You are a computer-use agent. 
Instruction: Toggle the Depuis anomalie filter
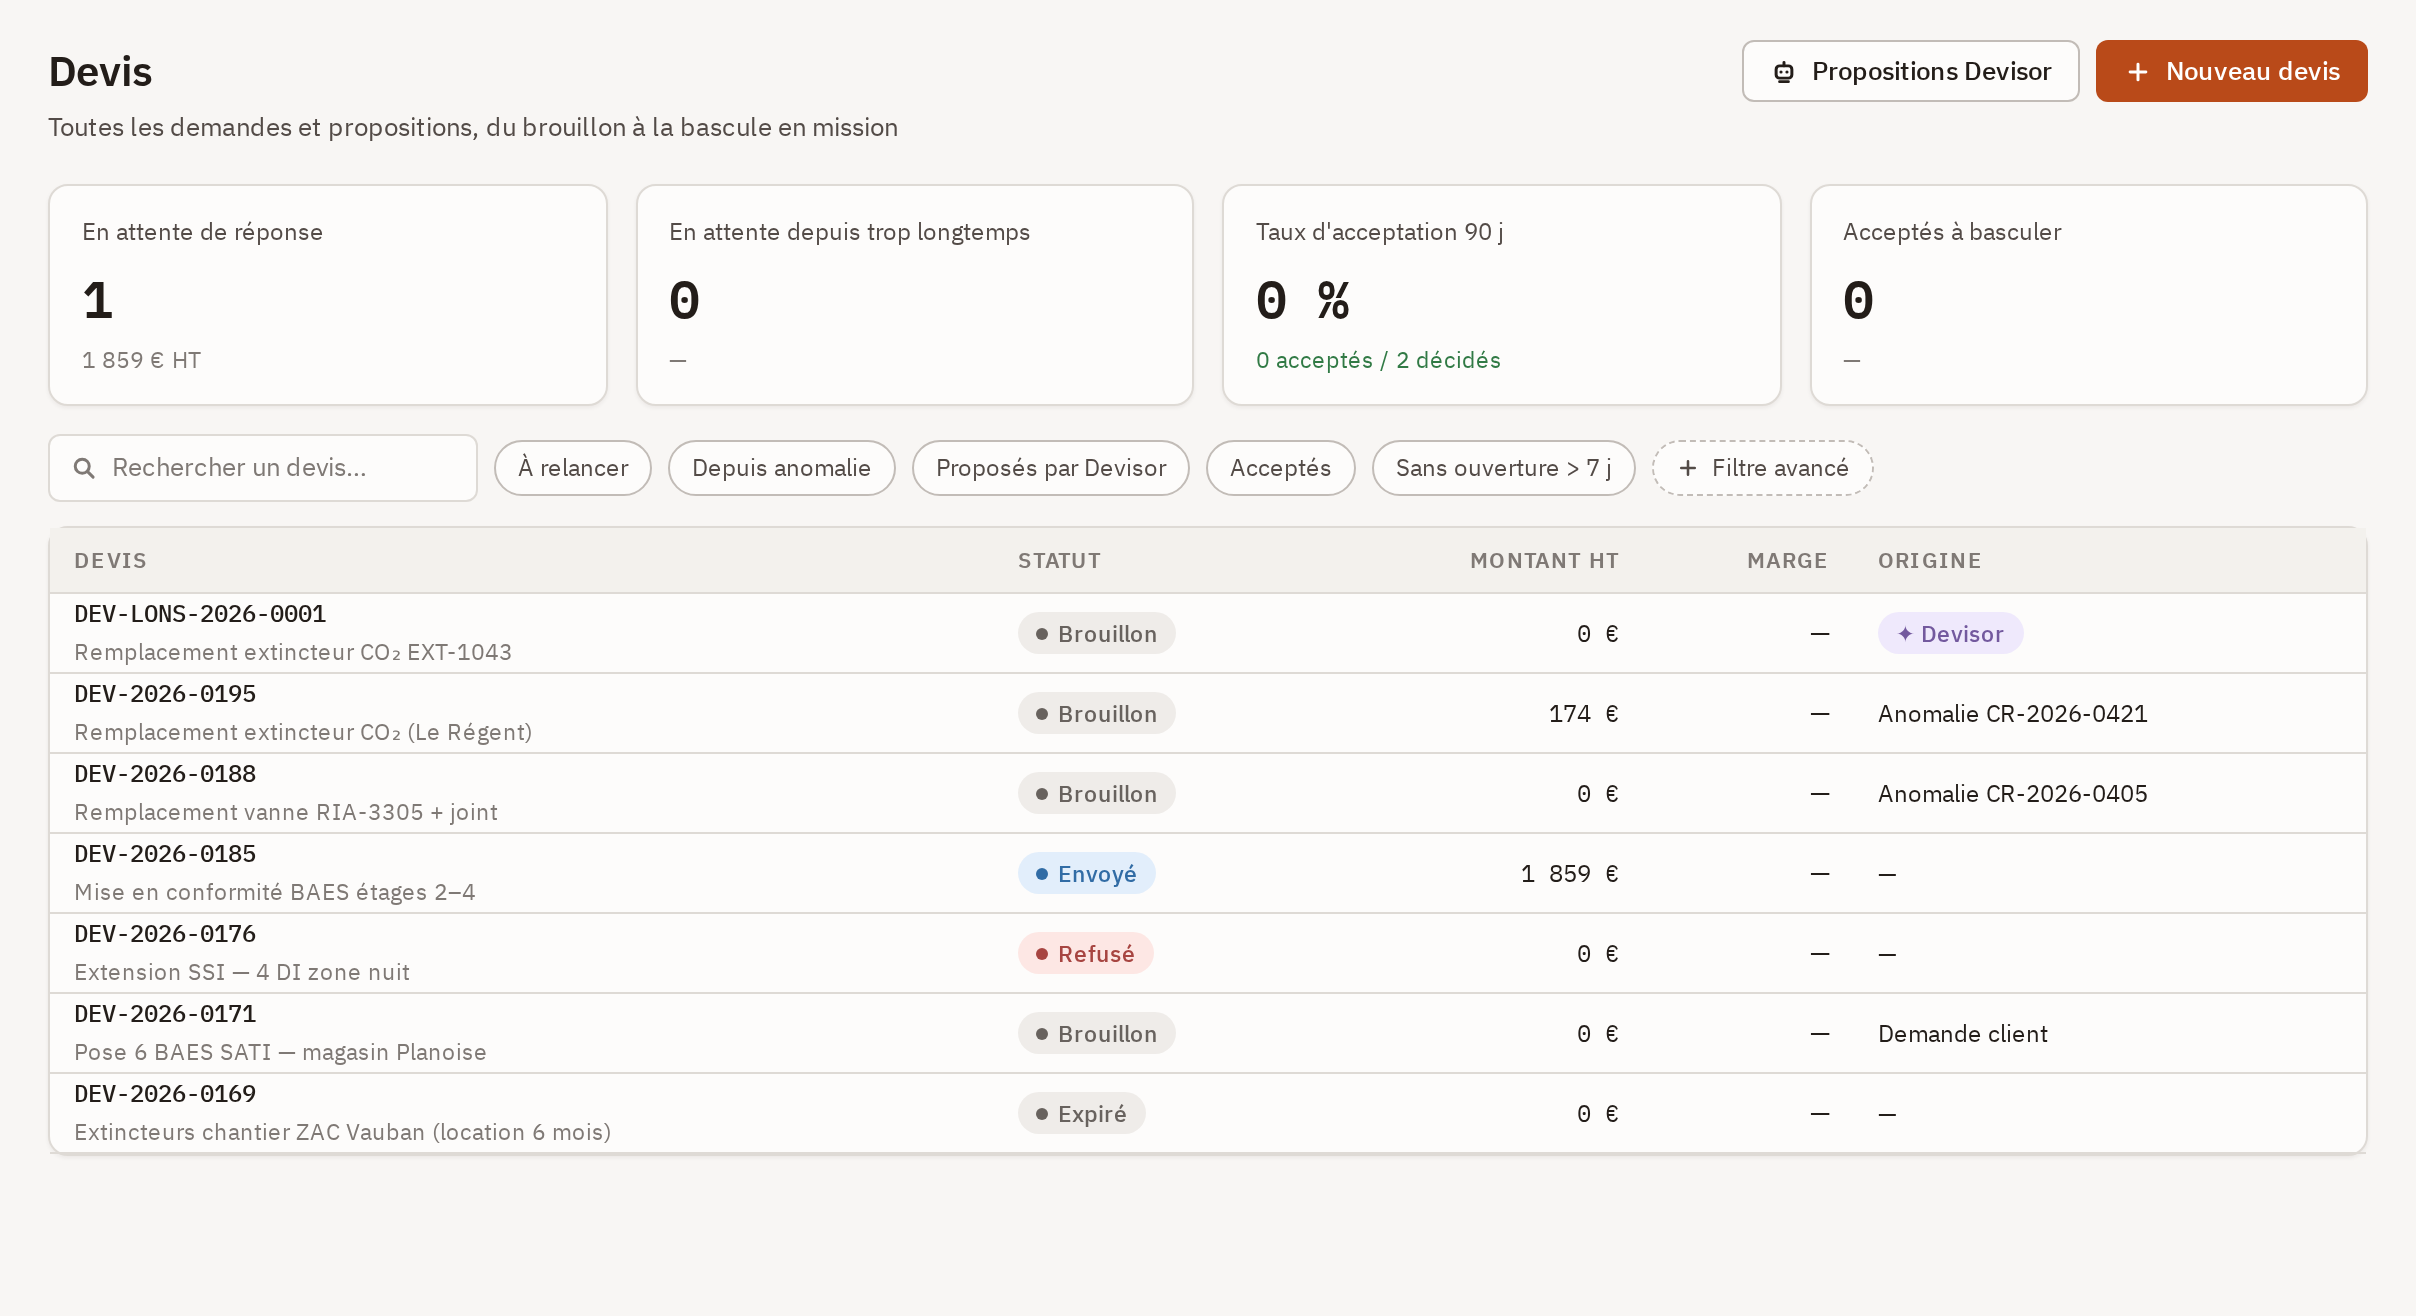(781, 468)
